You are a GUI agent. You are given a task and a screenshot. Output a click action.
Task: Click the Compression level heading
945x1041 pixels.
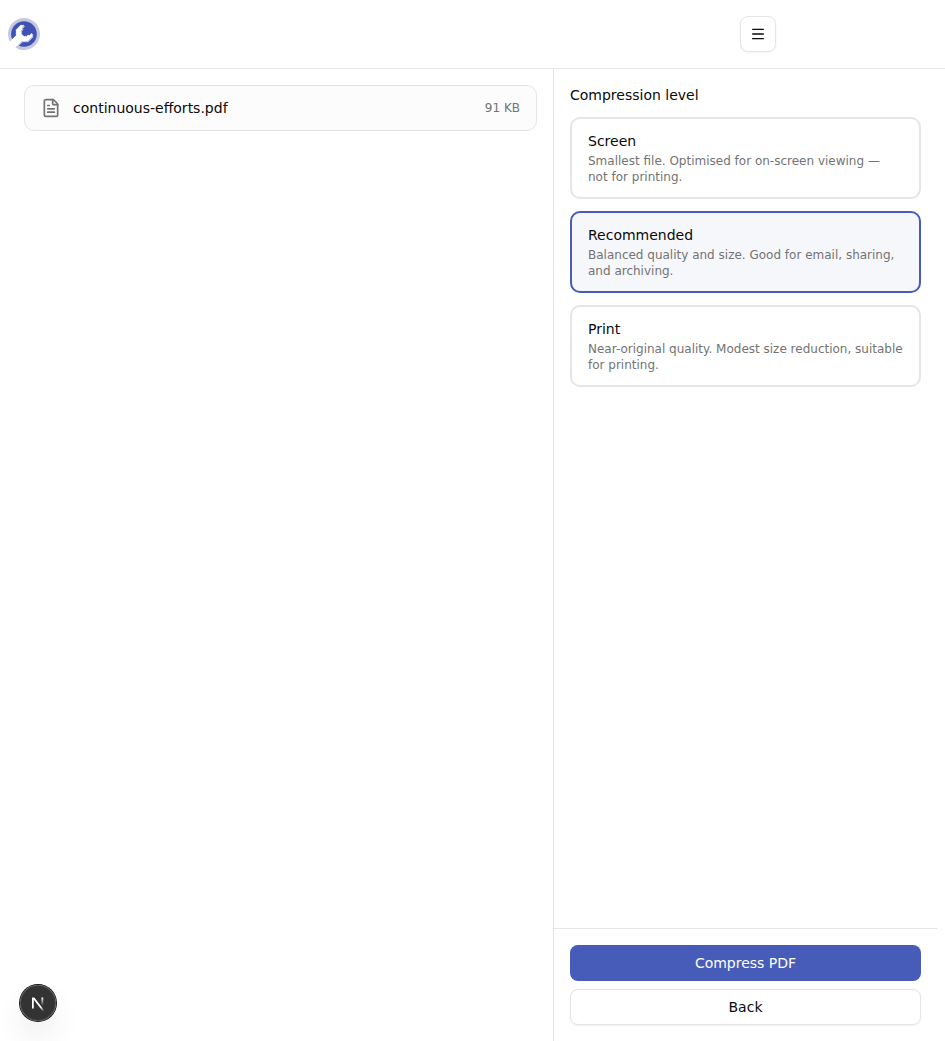pos(634,95)
